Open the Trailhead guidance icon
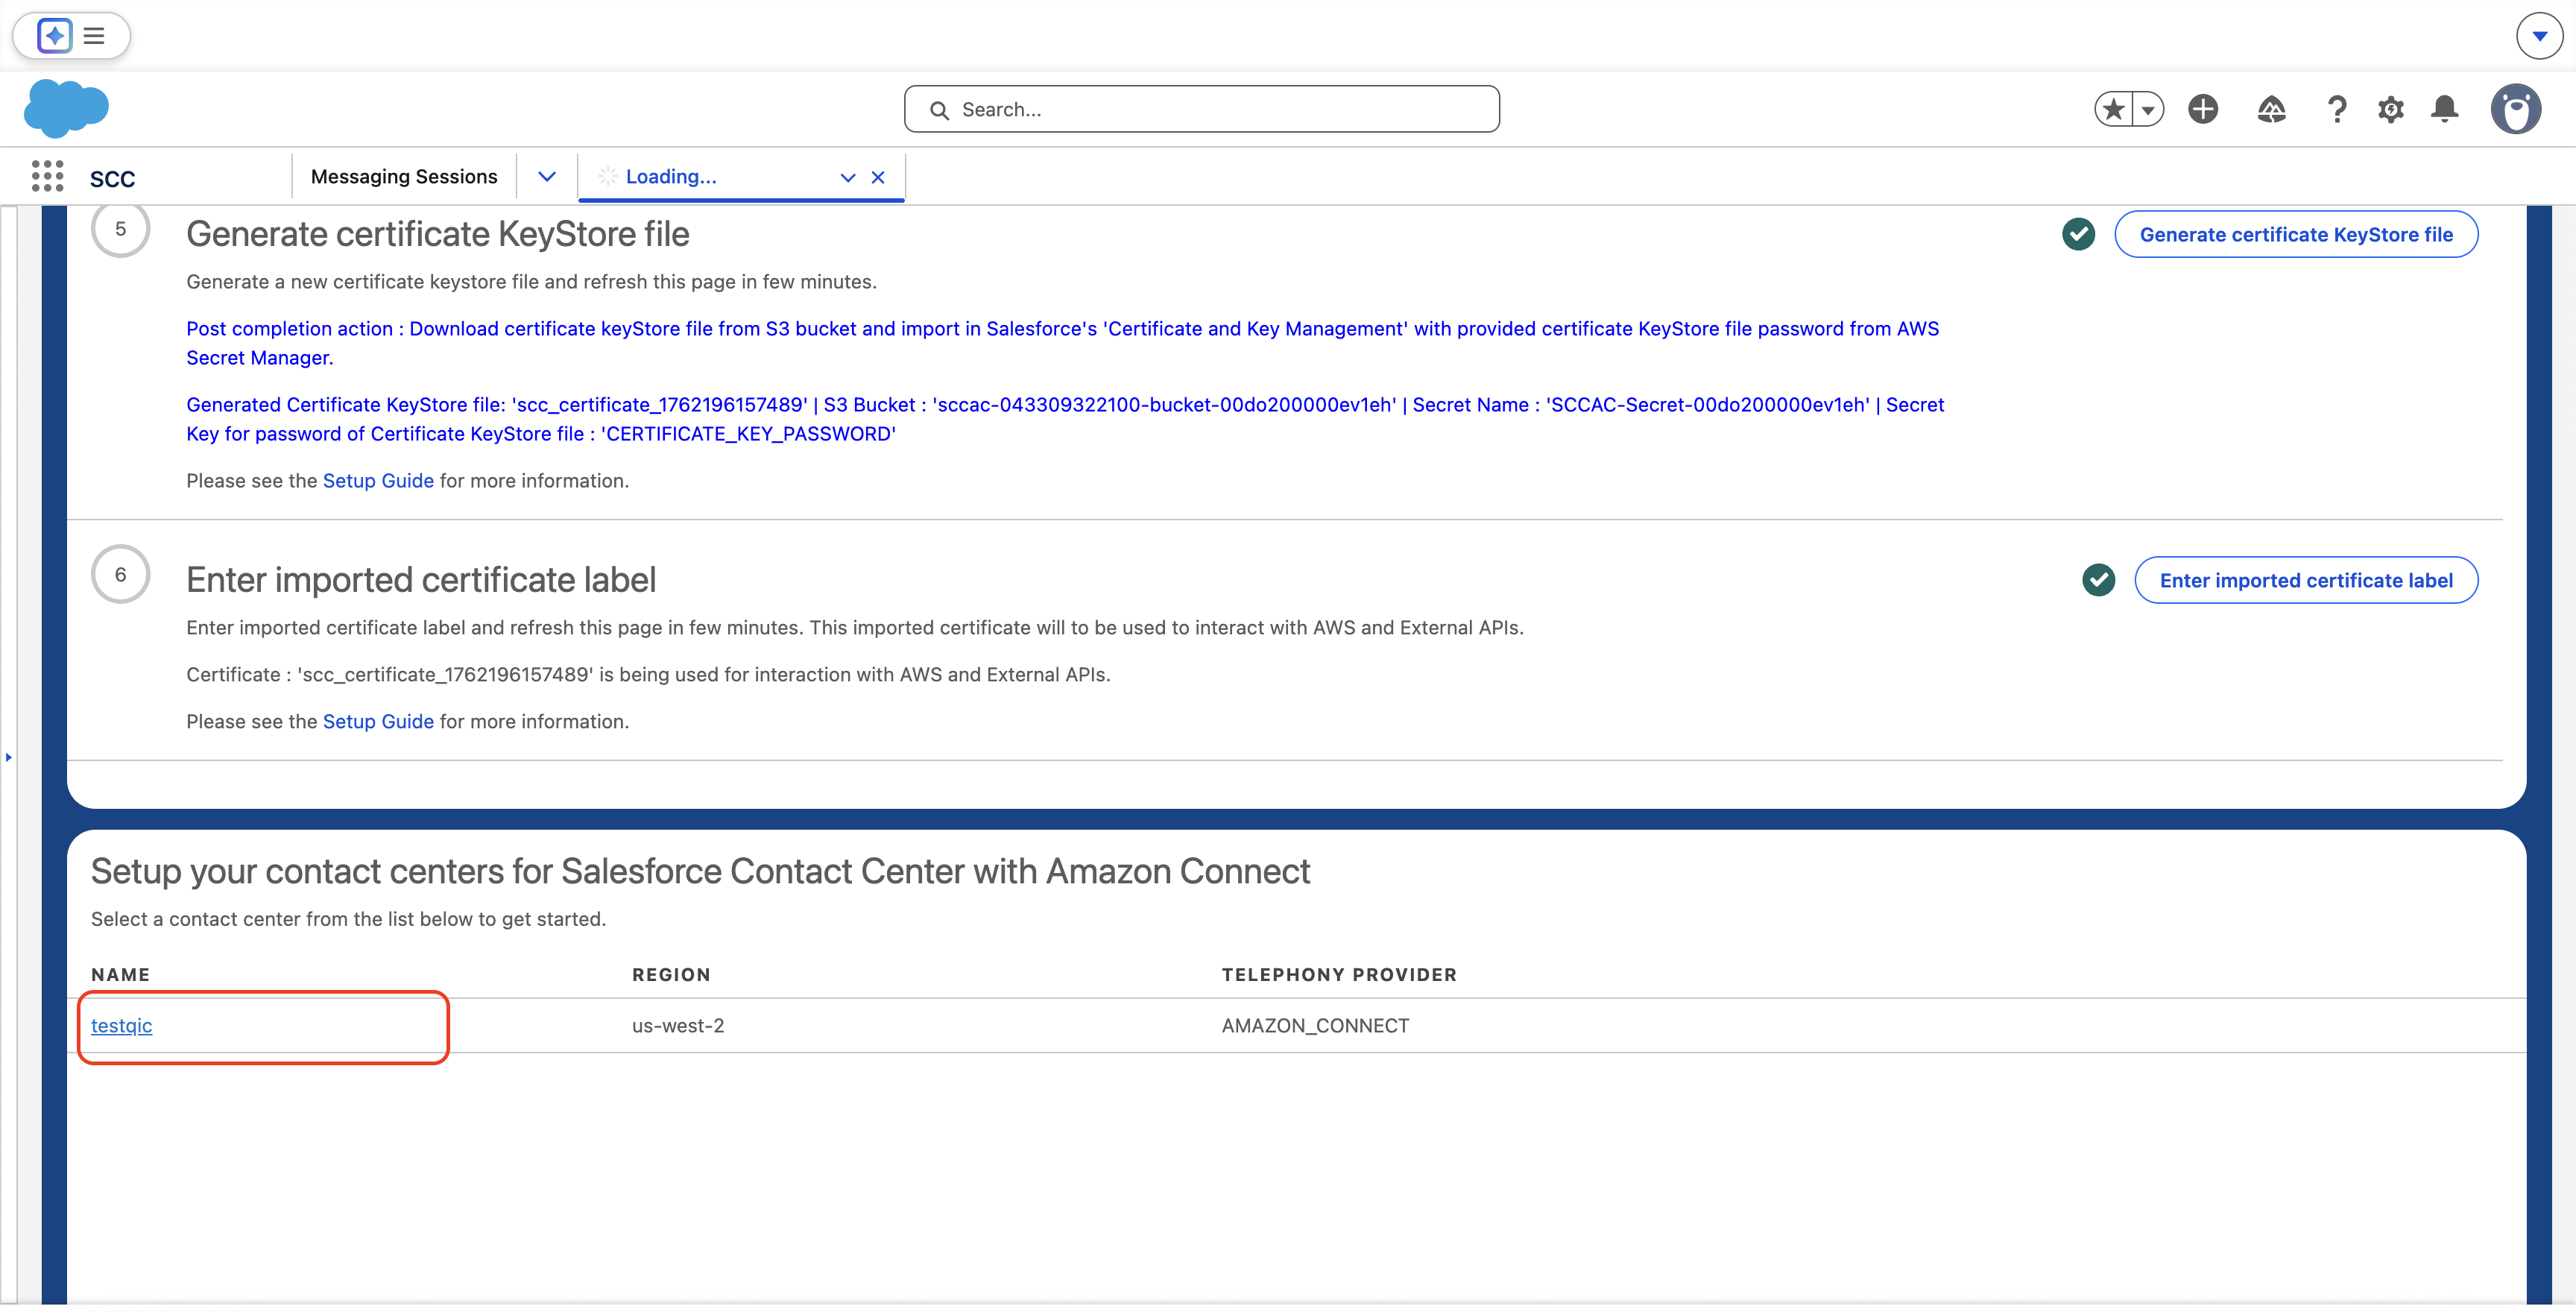 tap(2271, 109)
